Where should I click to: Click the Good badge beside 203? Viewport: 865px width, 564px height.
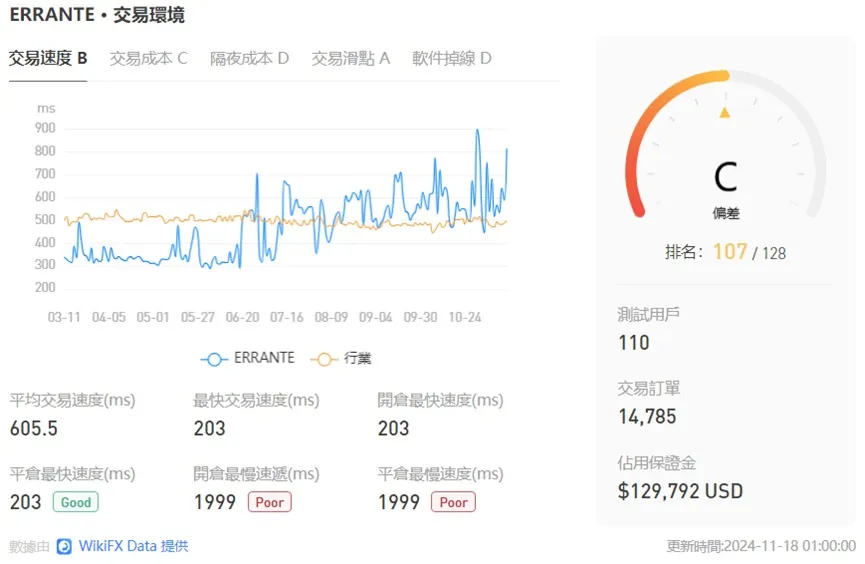(76, 502)
